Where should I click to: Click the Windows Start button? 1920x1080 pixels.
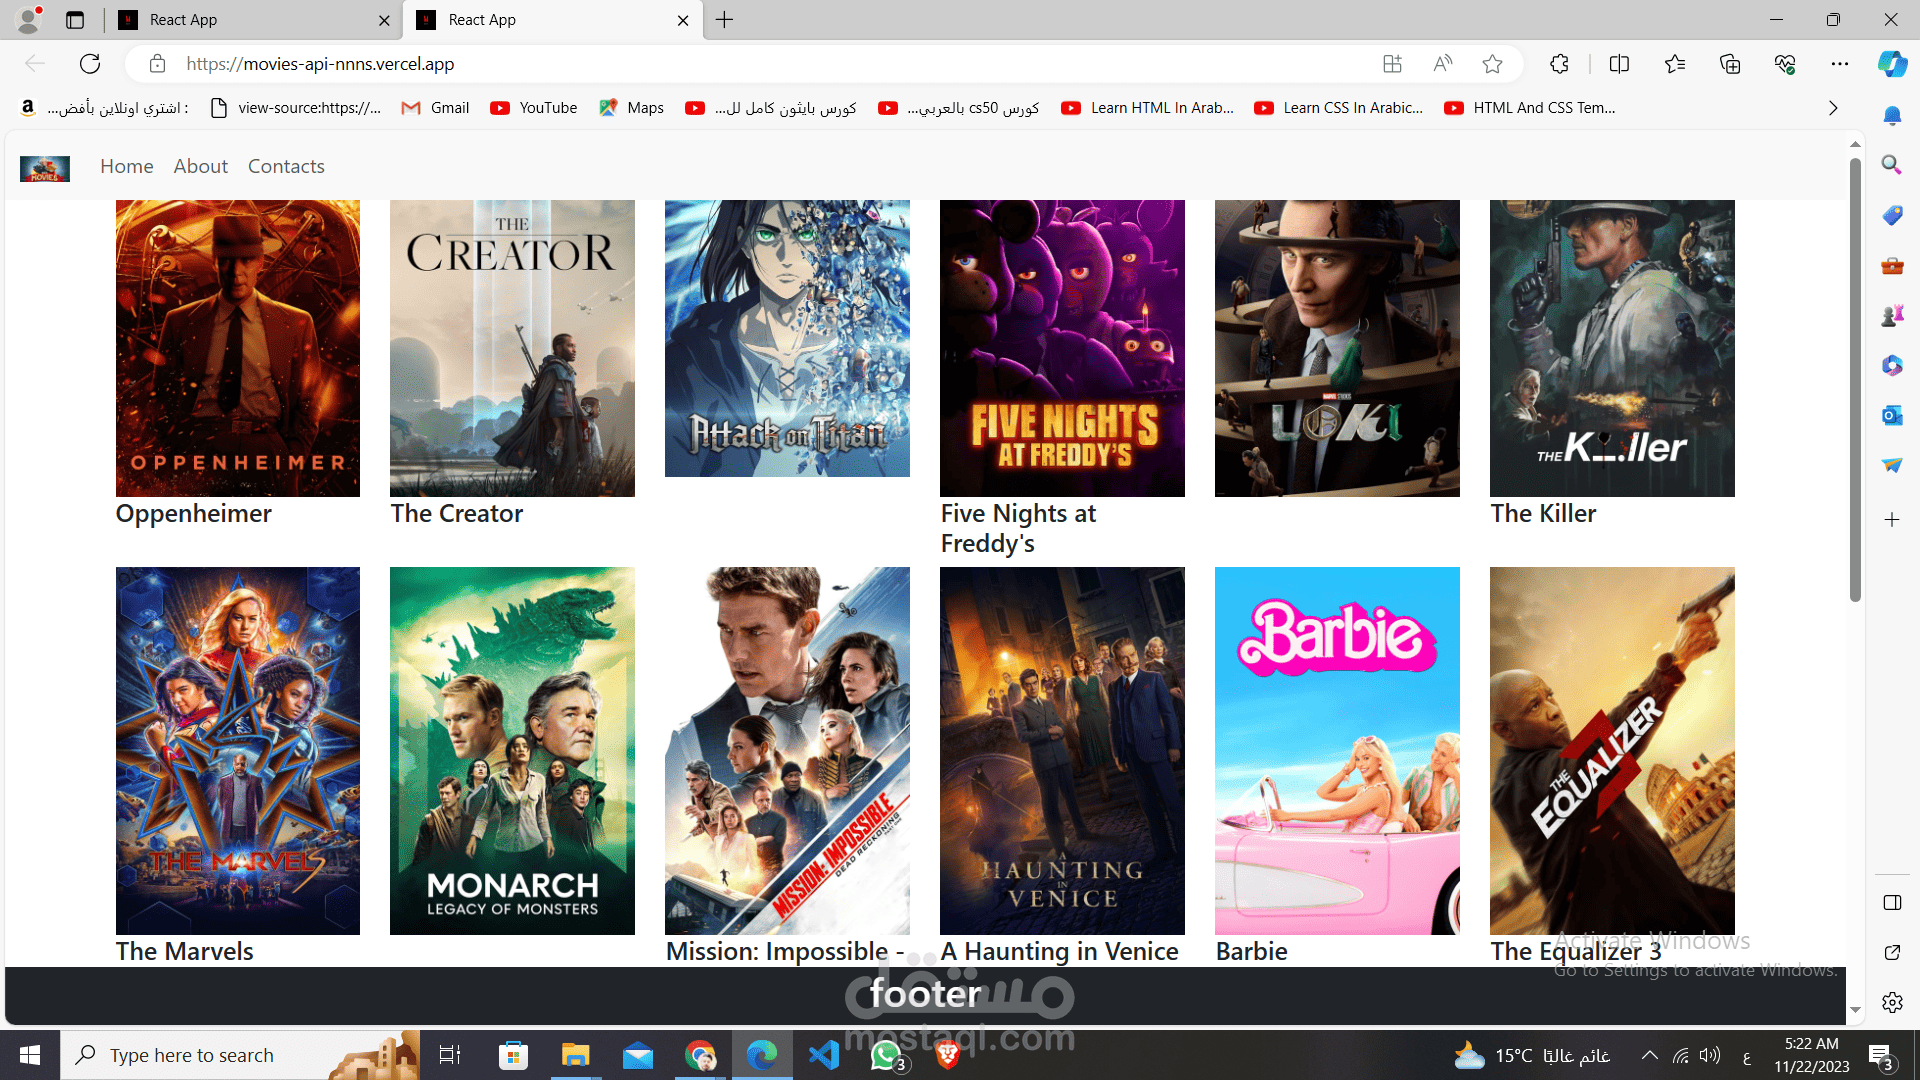[30, 1055]
